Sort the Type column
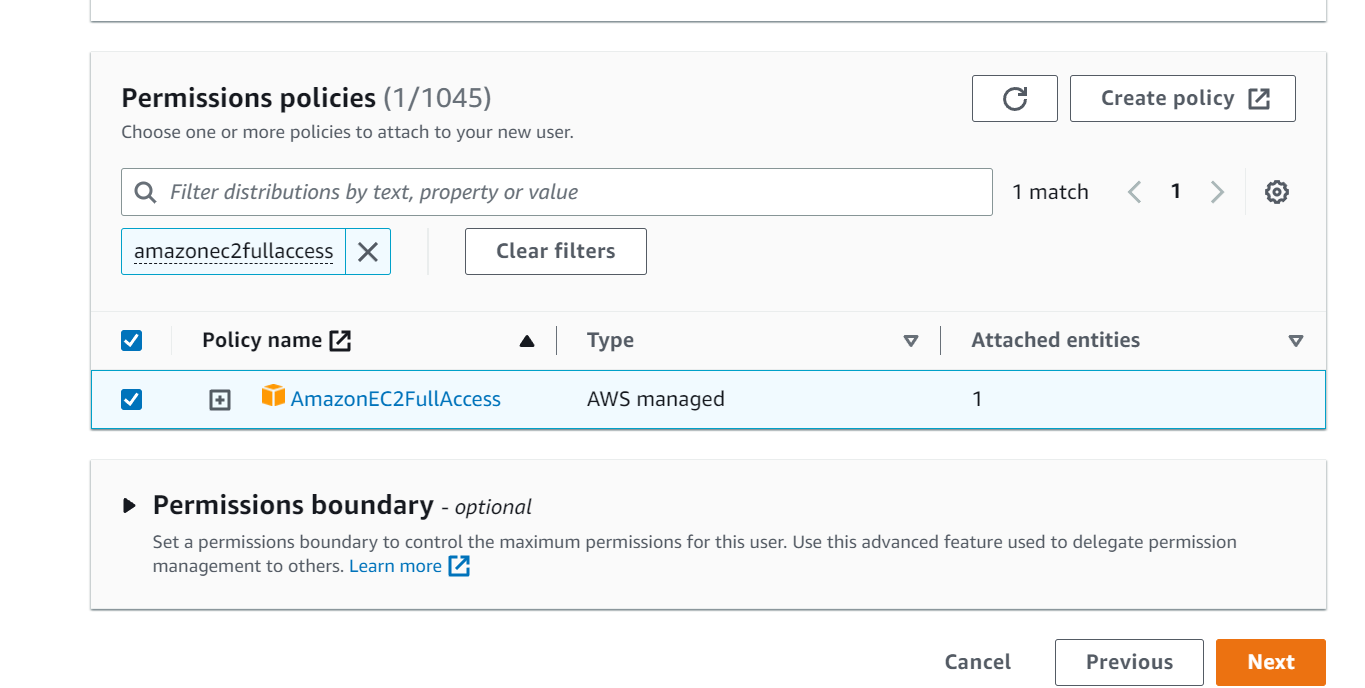This screenshot has height=688, width=1365. coord(910,341)
